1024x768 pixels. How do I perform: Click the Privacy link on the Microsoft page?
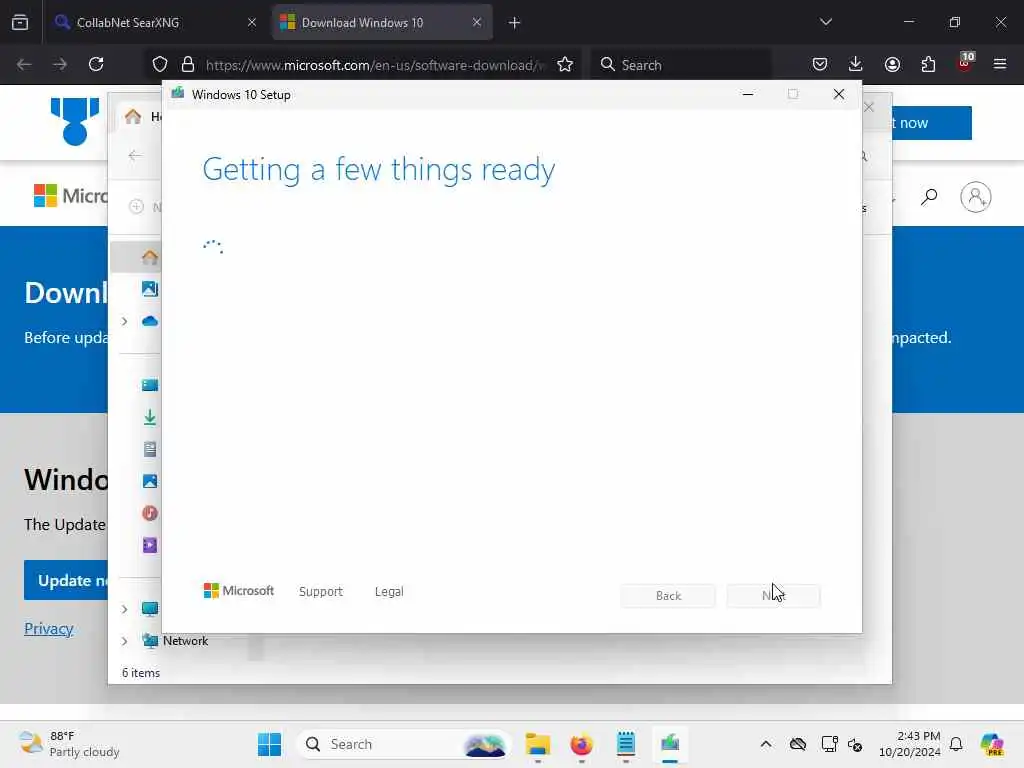coord(48,628)
